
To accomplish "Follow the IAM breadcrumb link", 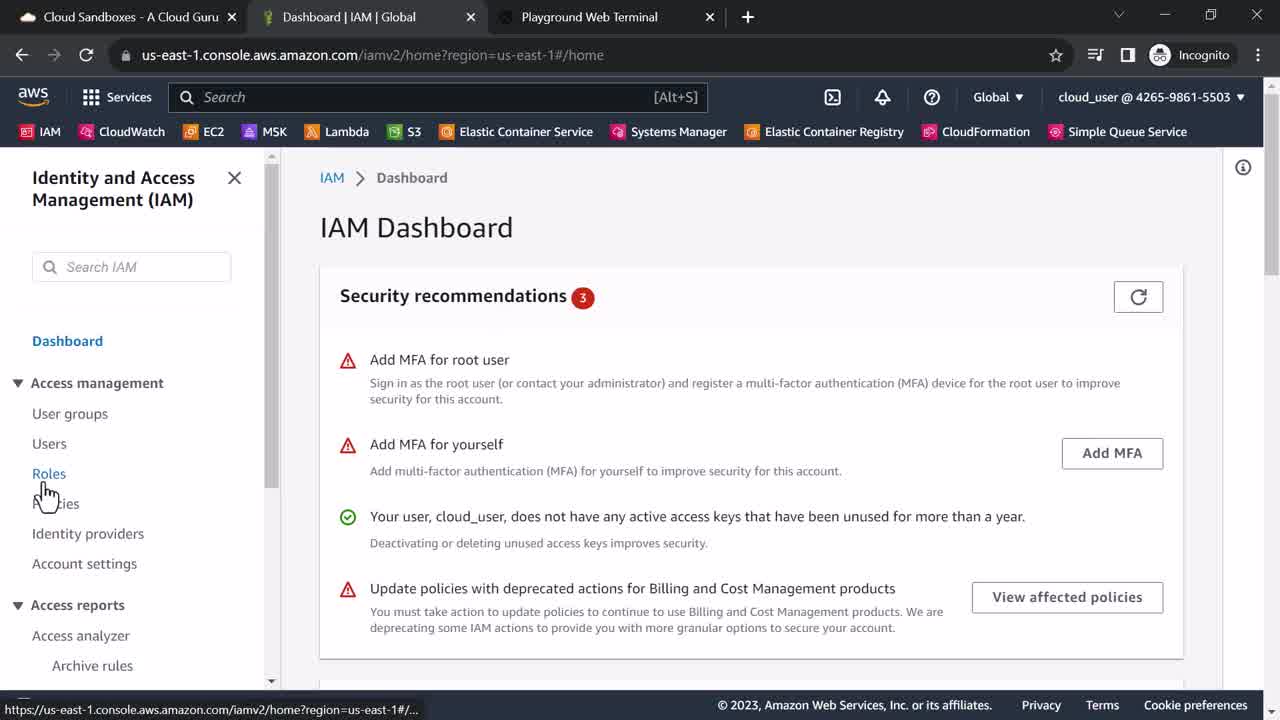I will pos(332,178).
